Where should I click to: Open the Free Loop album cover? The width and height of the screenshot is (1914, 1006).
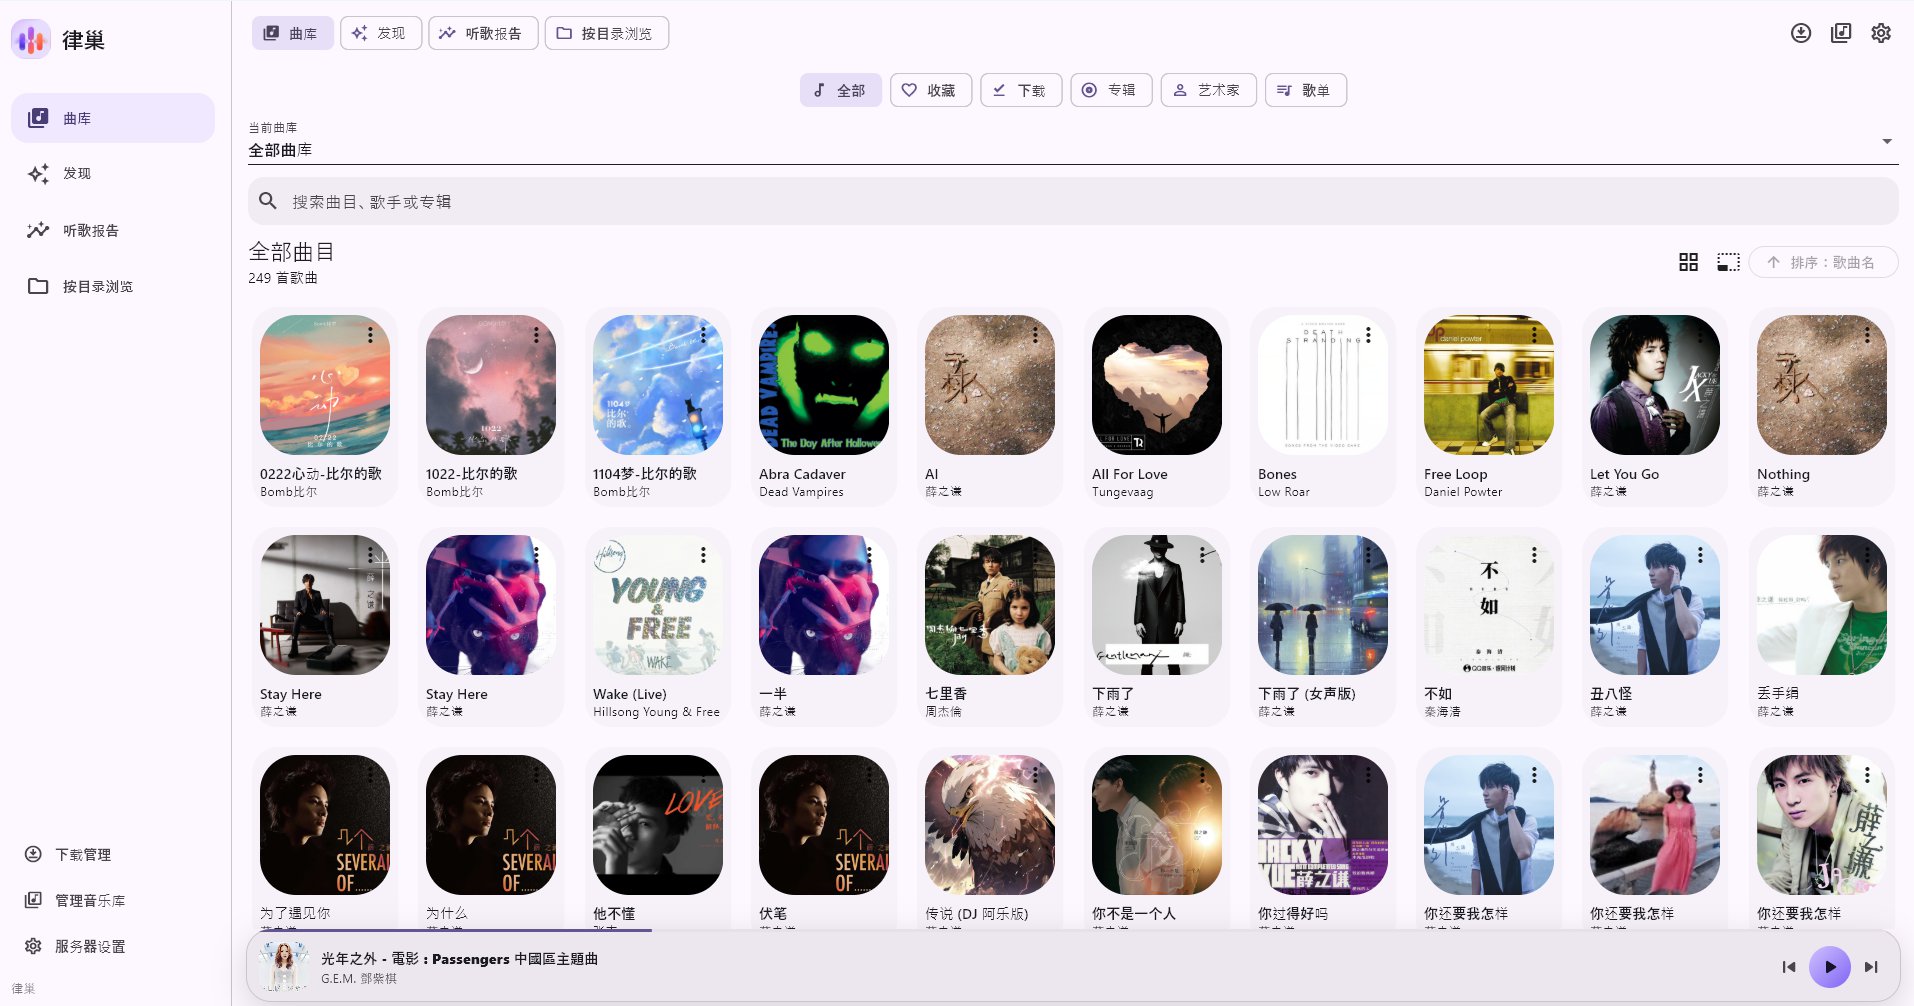[x=1489, y=385]
